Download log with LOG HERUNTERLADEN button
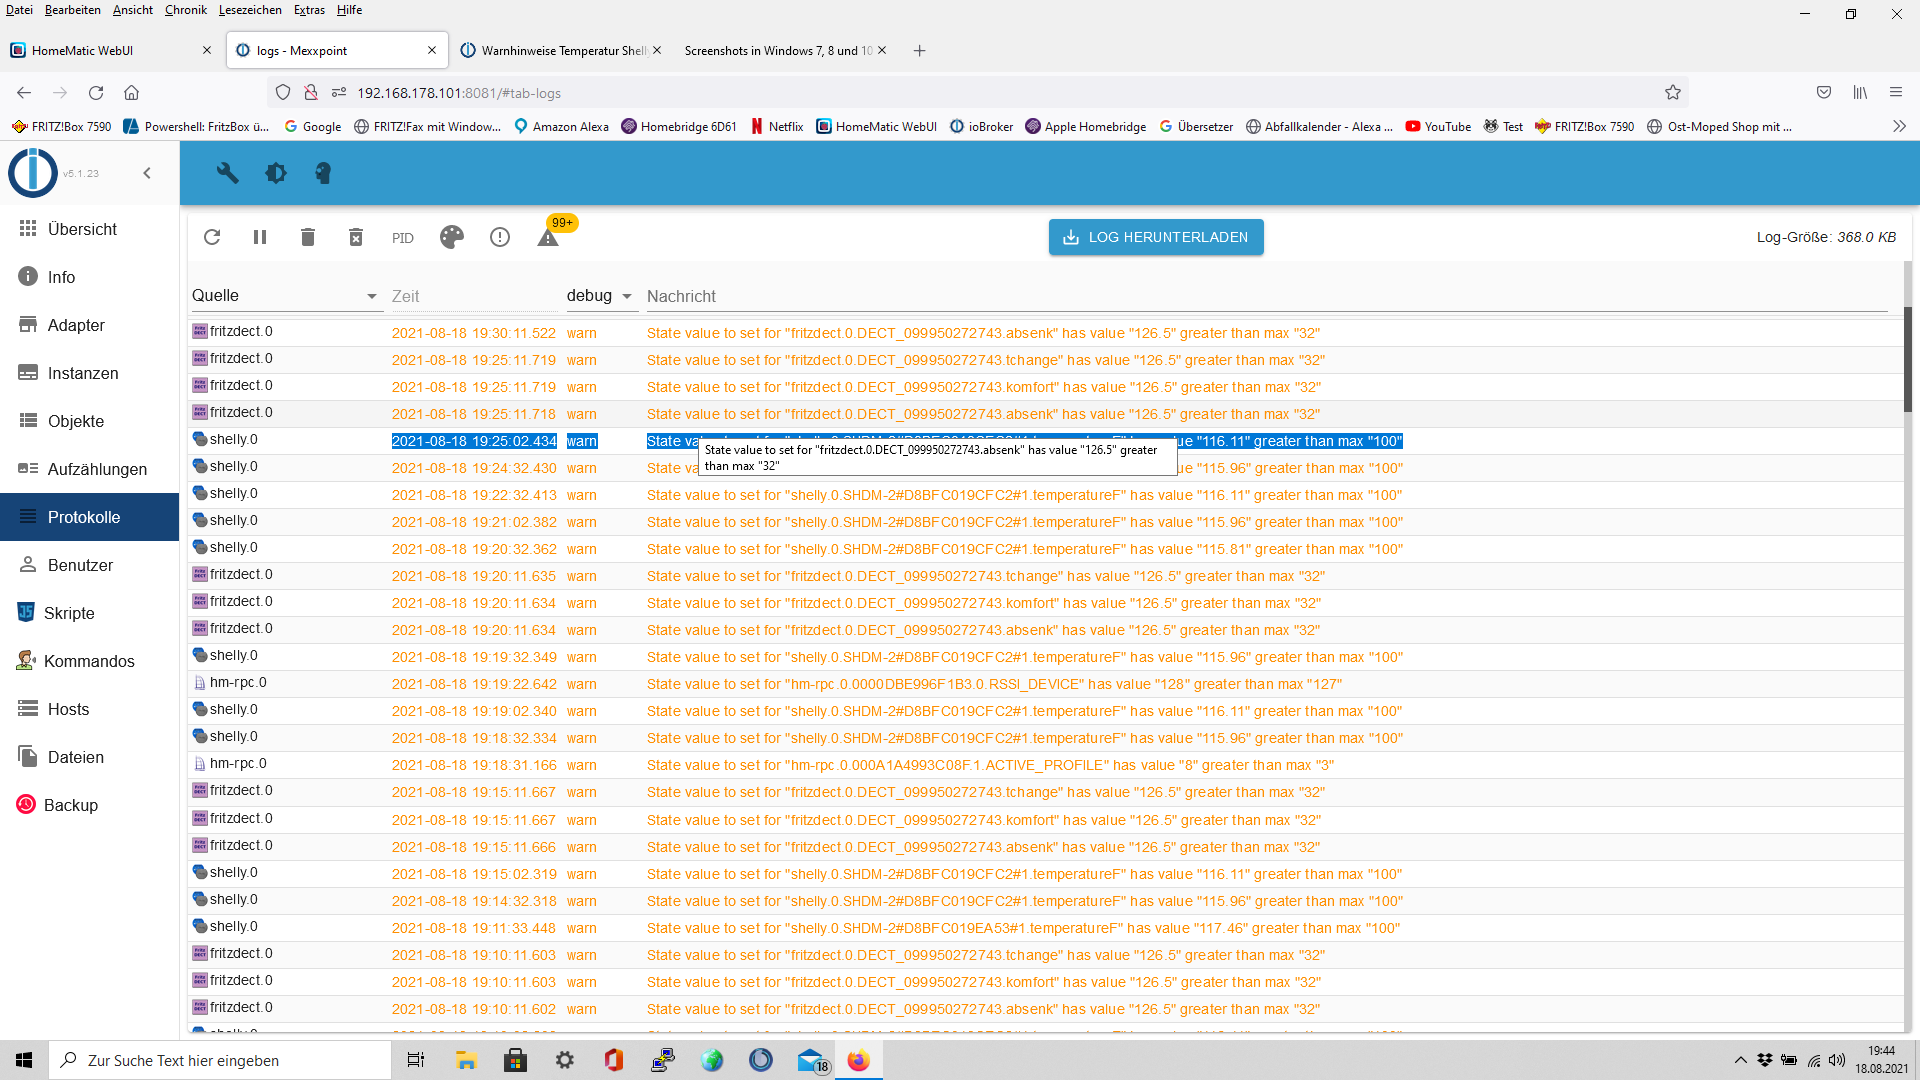The width and height of the screenshot is (1920, 1080). tap(1156, 237)
